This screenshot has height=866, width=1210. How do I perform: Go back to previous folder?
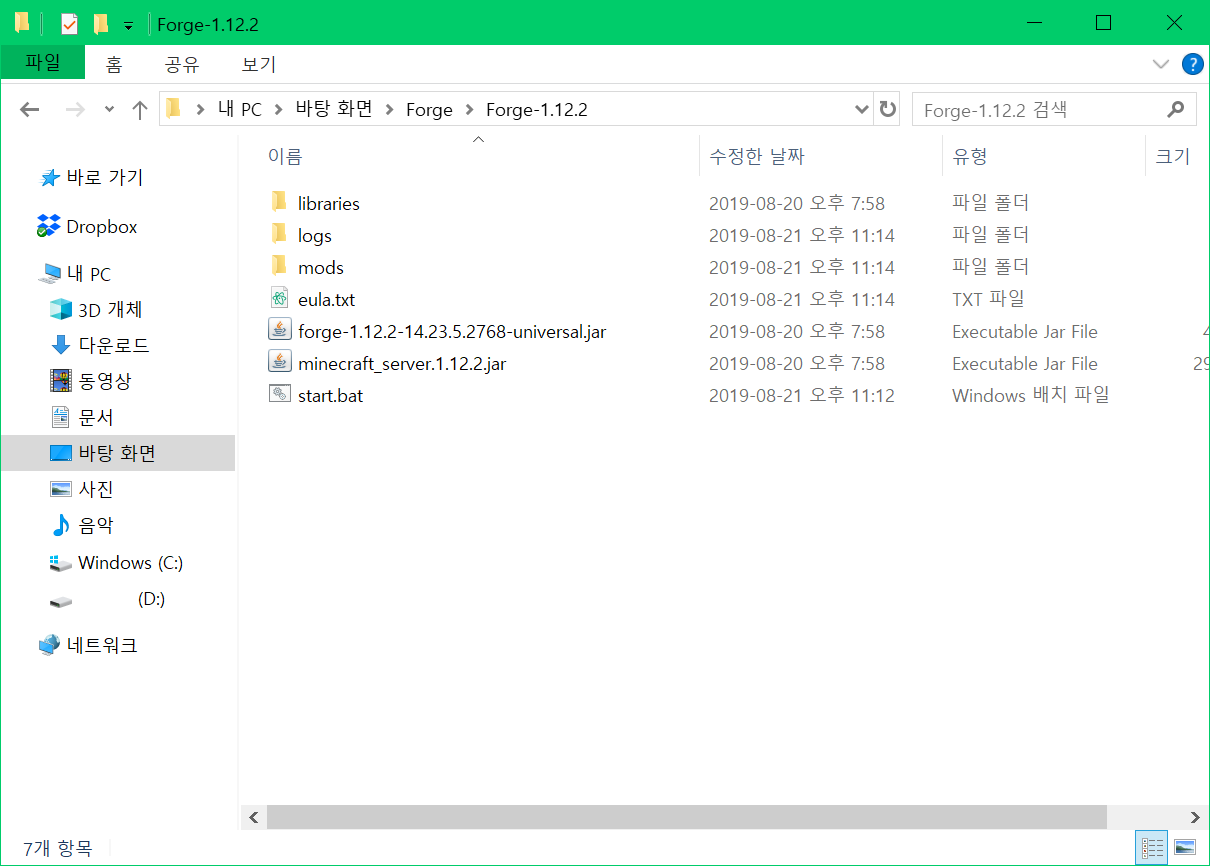(x=29, y=110)
